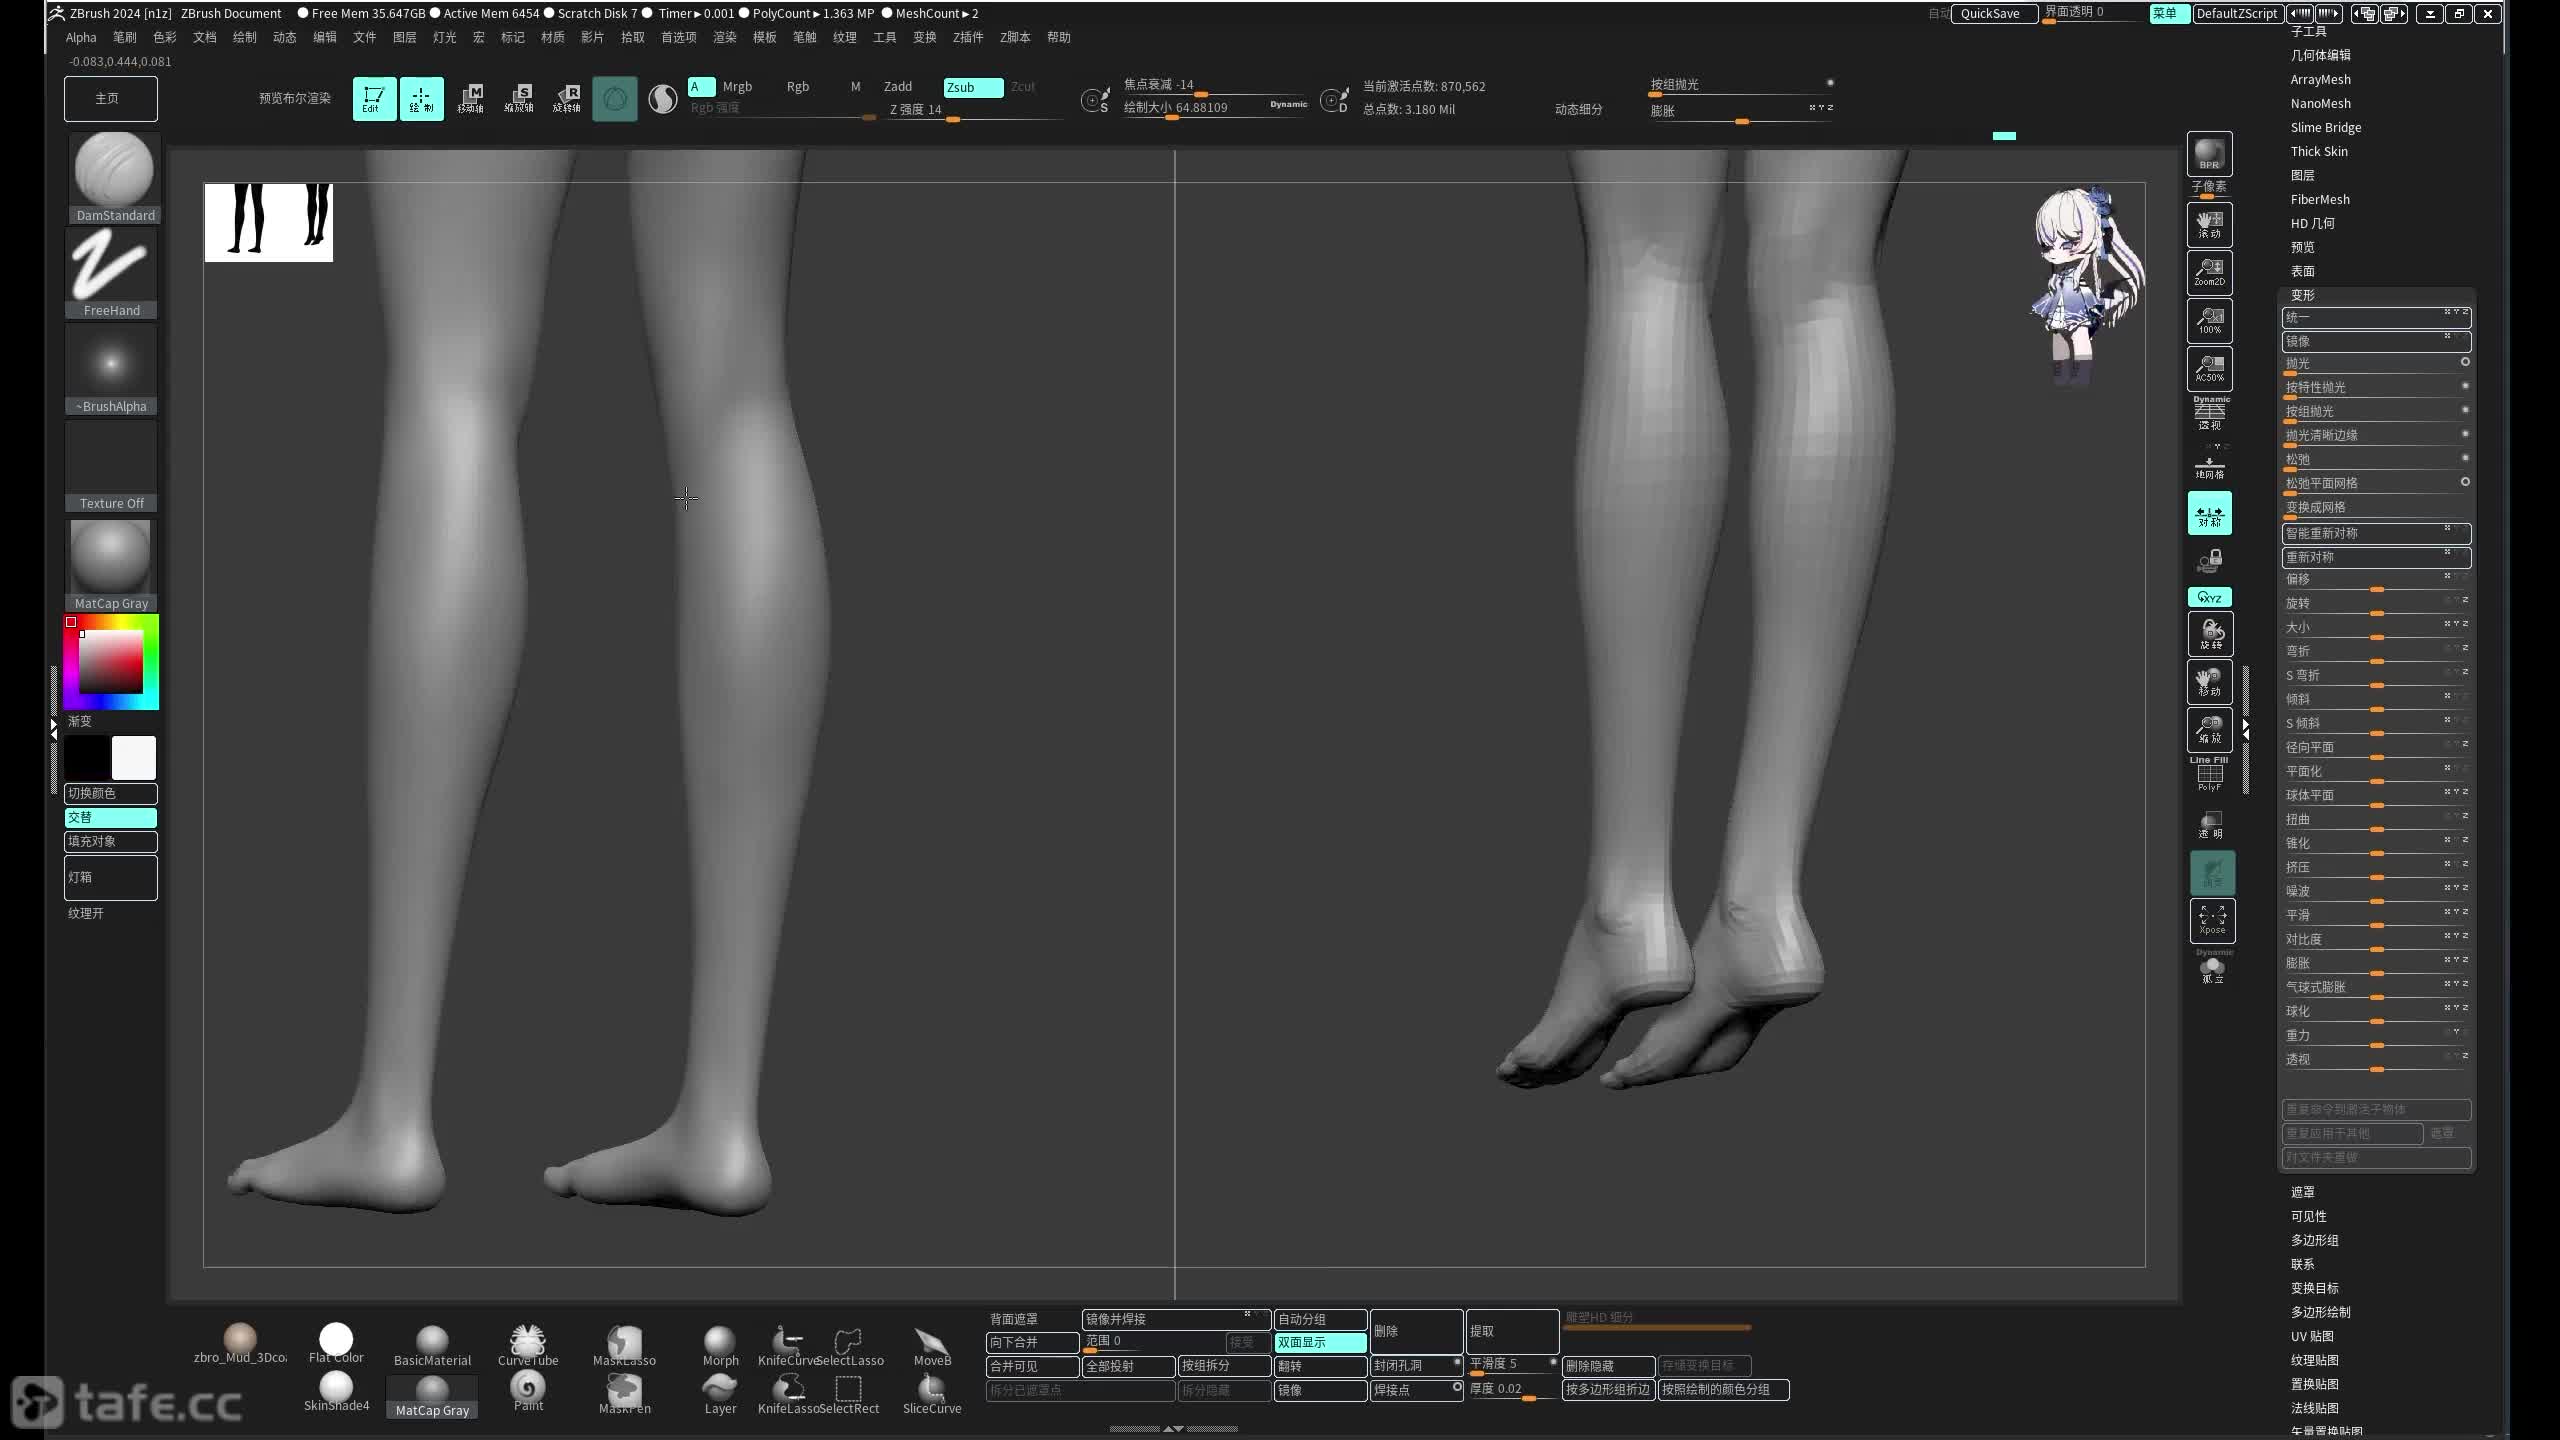Expand the ArrayMesh section
This screenshot has width=2560, height=1440.
2321,79
